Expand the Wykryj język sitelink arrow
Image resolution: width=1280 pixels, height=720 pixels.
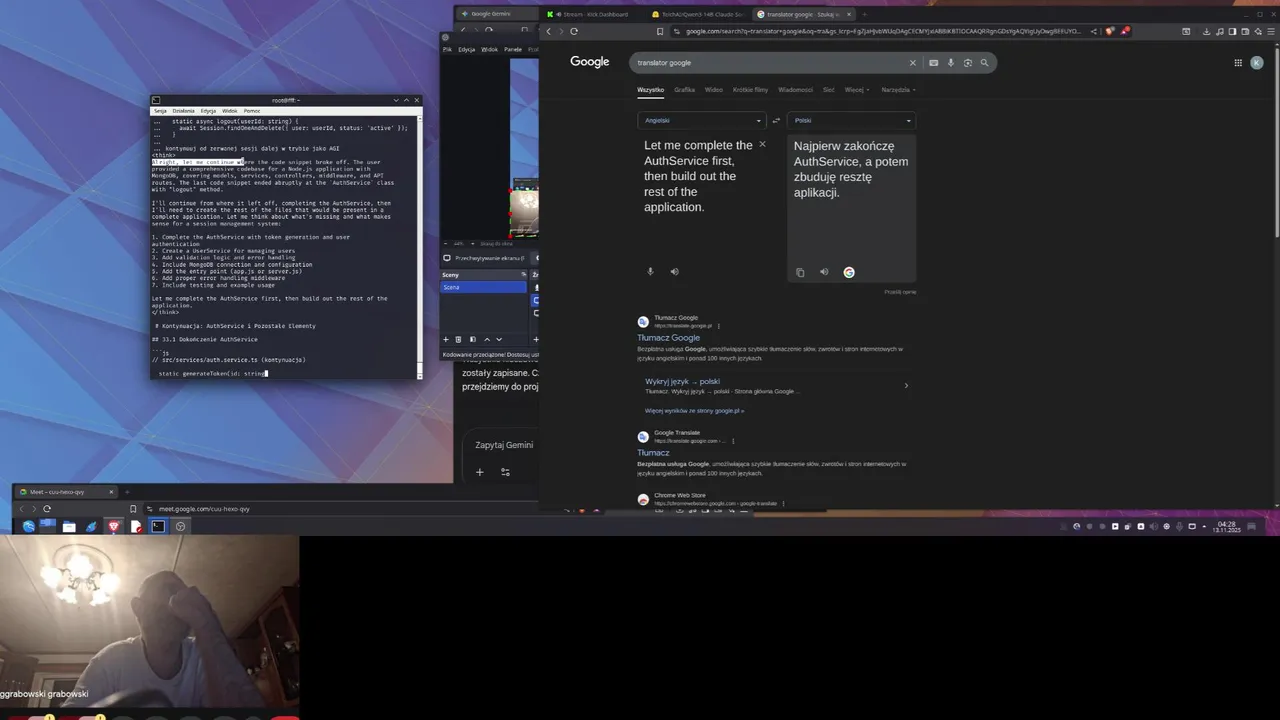pos(906,385)
